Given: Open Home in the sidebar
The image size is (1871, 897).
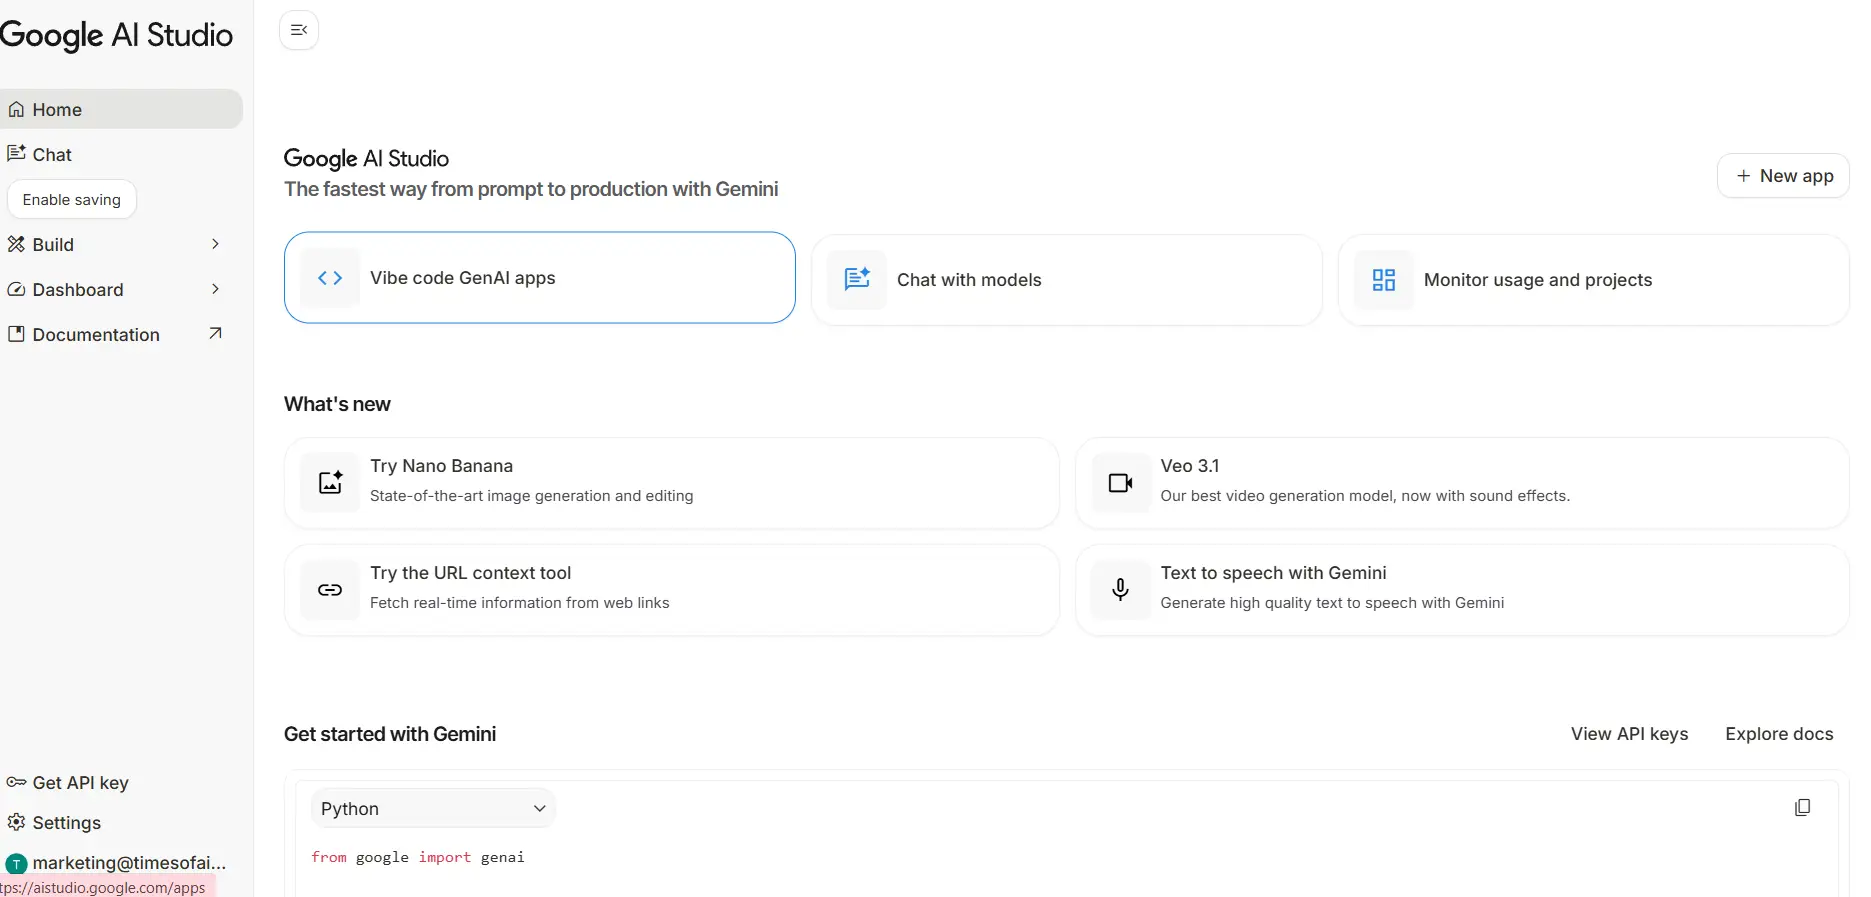Looking at the screenshot, I should [x=121, y=109].
